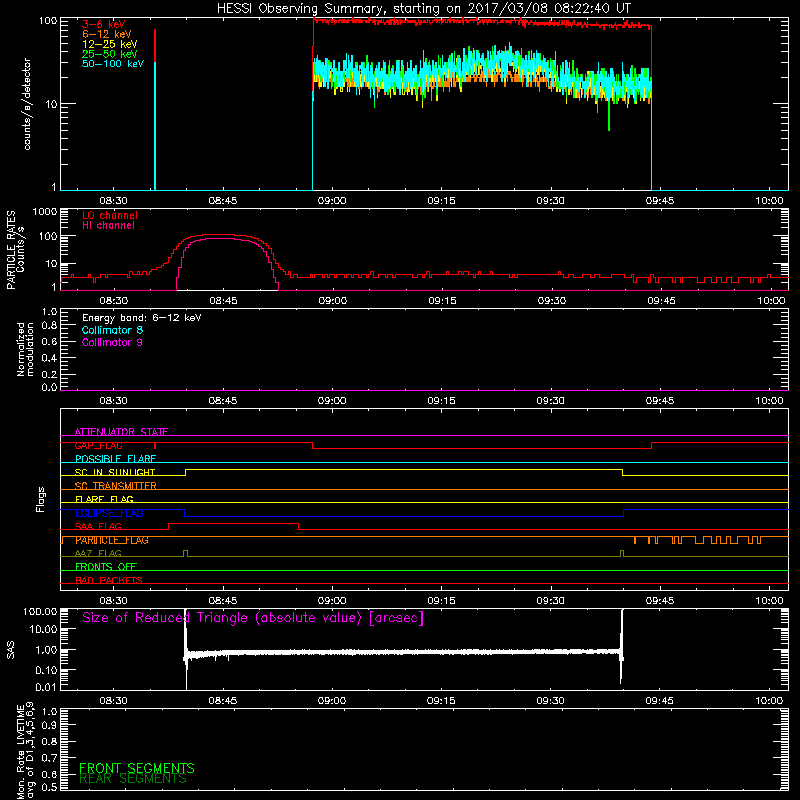Click the vertical "Flags" axis label

(x=41, y=499)
